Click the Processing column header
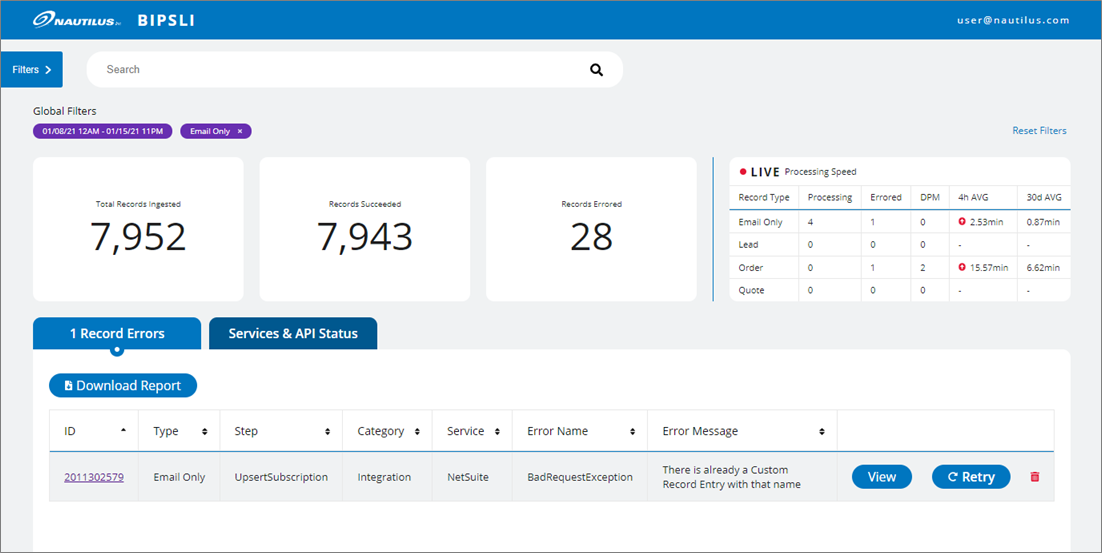 point(830,197)
